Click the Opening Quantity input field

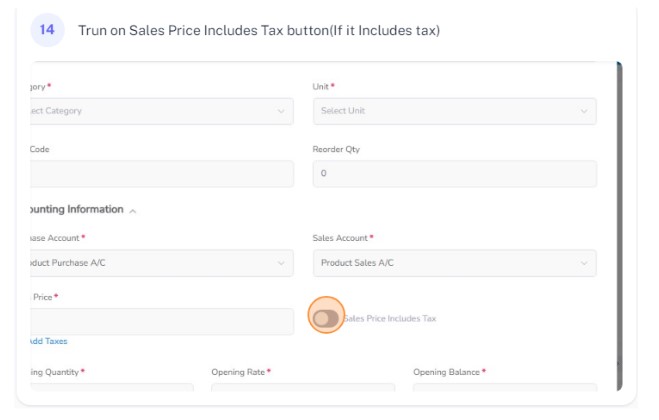pyautogui.click(x=112, y=387)
